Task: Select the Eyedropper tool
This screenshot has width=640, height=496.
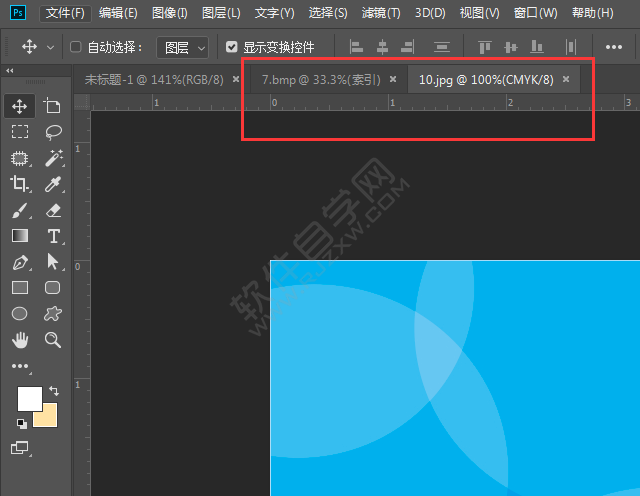Action: 53,184
